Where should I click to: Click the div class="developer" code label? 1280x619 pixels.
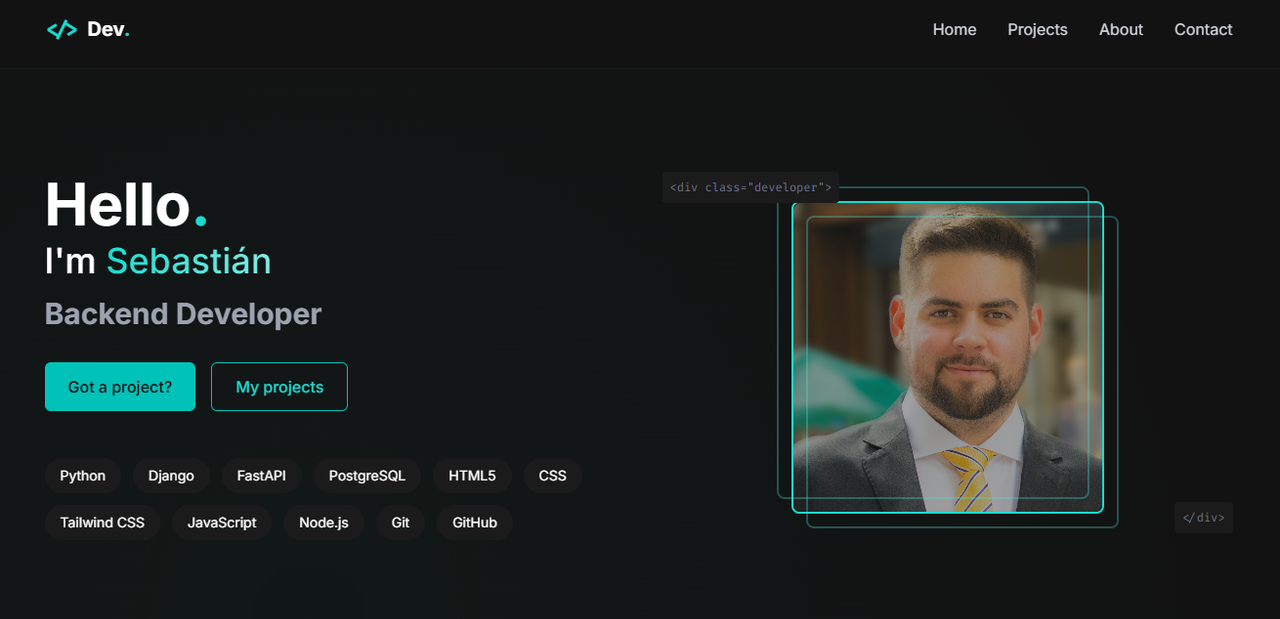click(x=750, y=187)
